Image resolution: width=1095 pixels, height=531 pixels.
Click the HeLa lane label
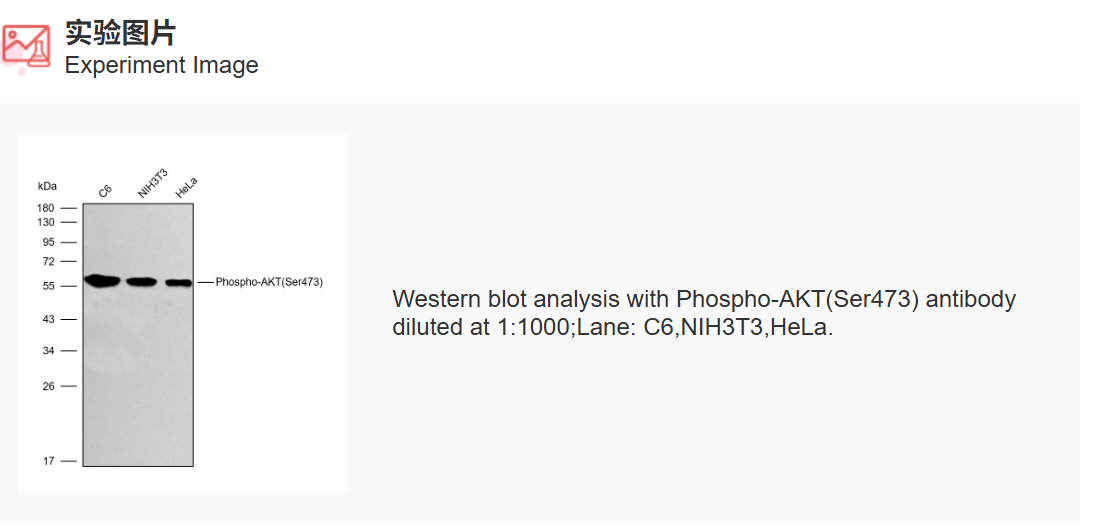point(187,187)
